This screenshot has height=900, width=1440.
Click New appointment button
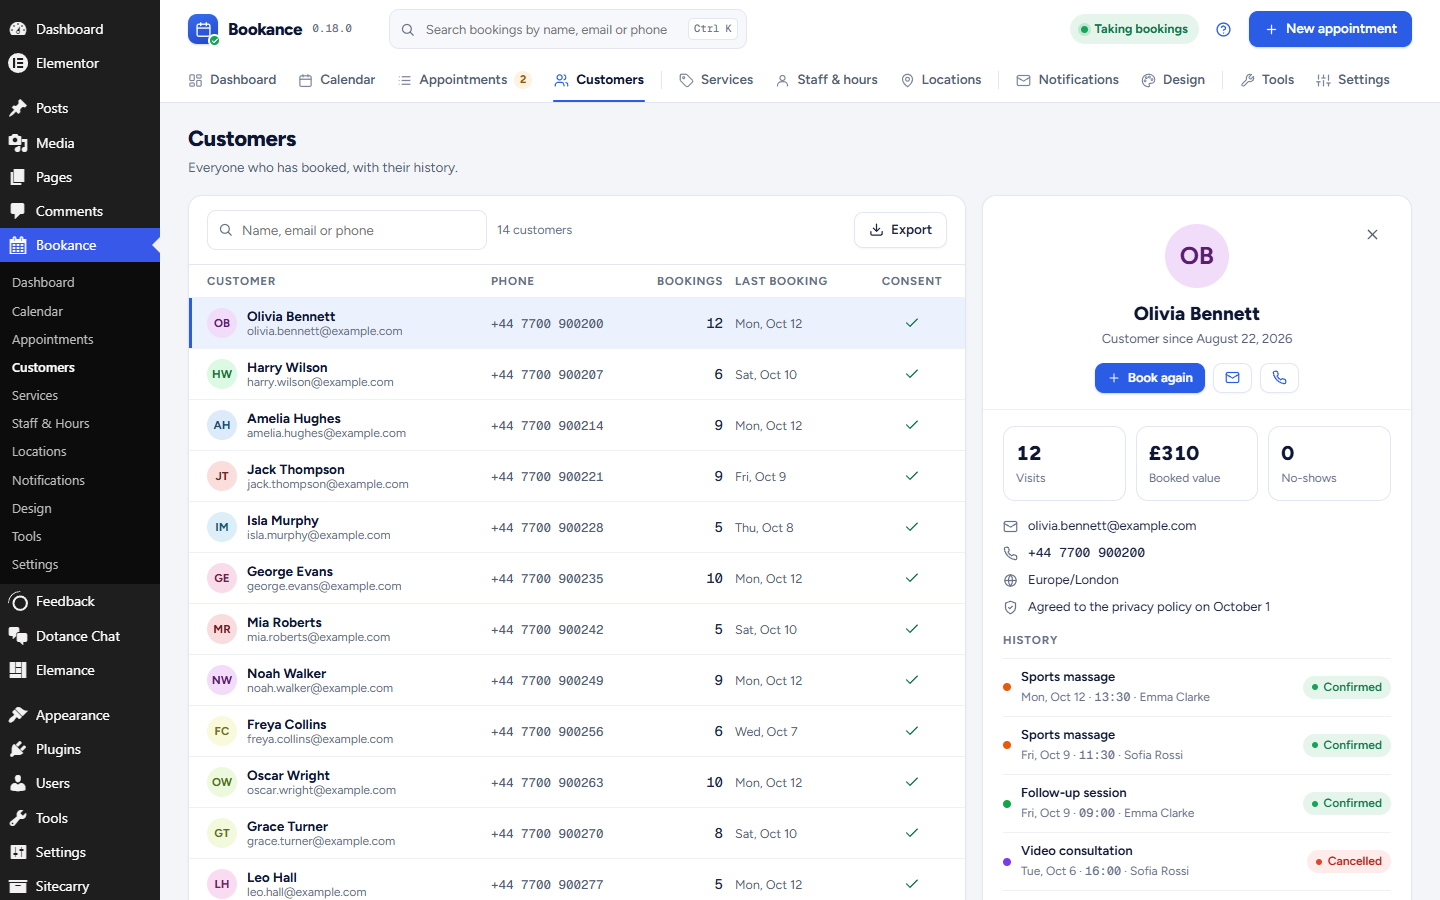[x=1330, y=29]
